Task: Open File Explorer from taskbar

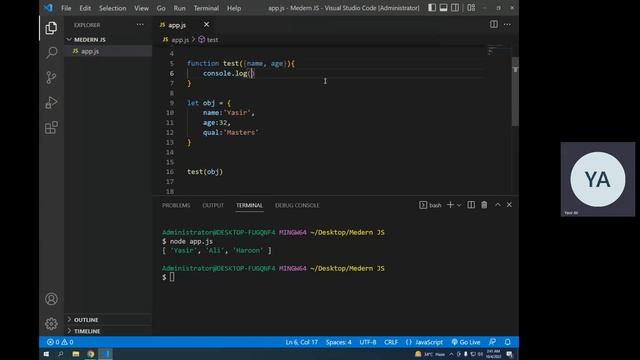Action: tap(76, 354)
